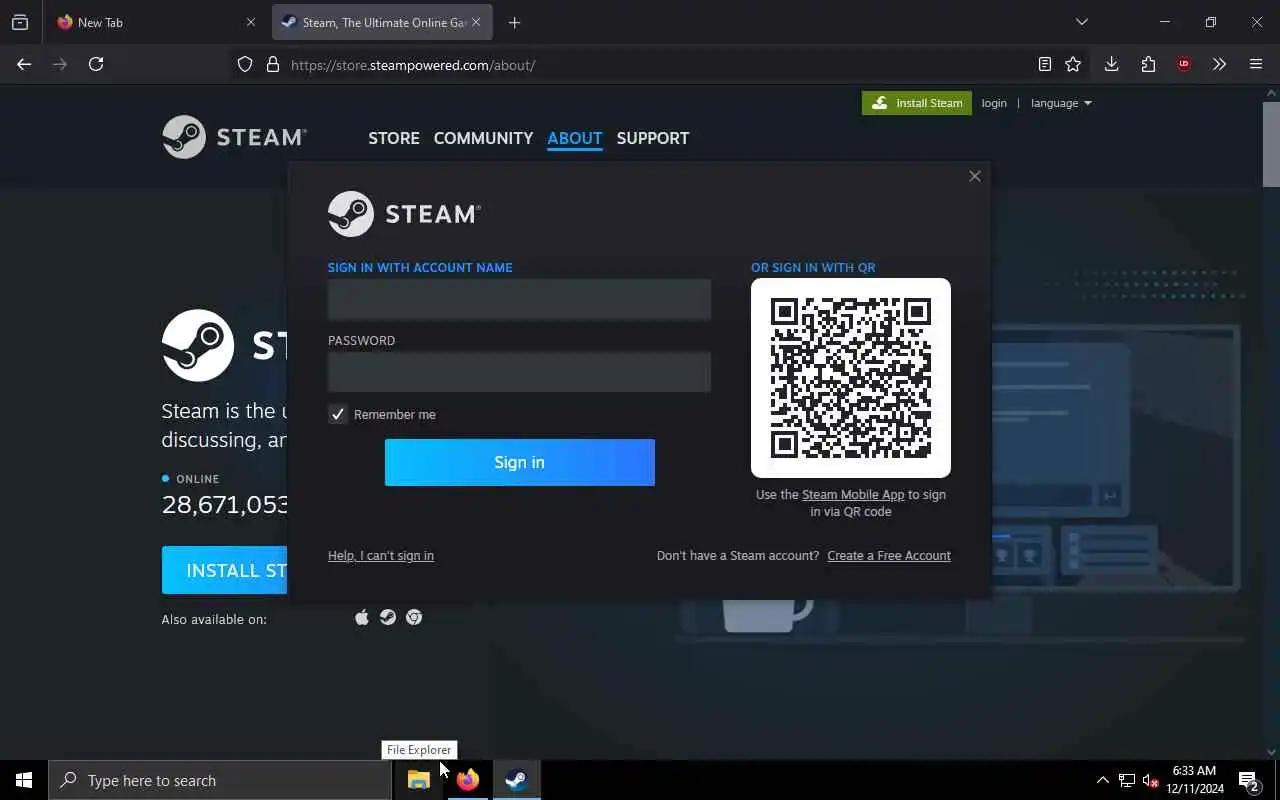Click the network tray icon
Image resolution: width=1280 pixels, height=800 pixels.
(x=1126, y=780)
